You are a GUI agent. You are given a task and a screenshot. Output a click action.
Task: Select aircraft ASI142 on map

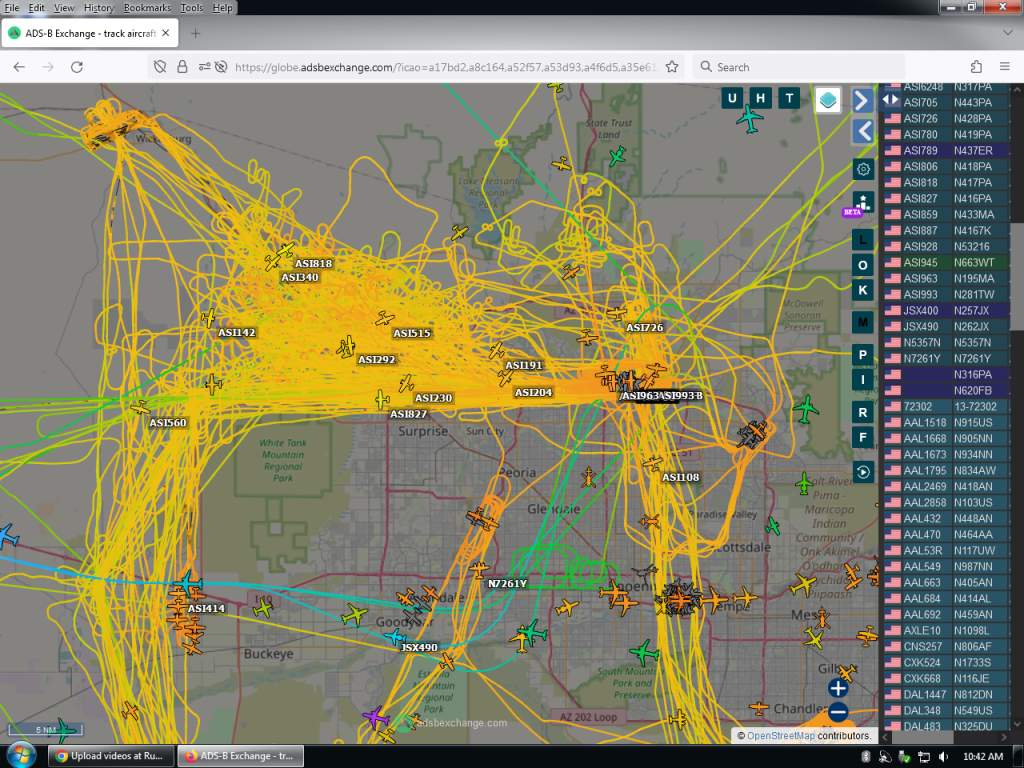coord(209,318)
